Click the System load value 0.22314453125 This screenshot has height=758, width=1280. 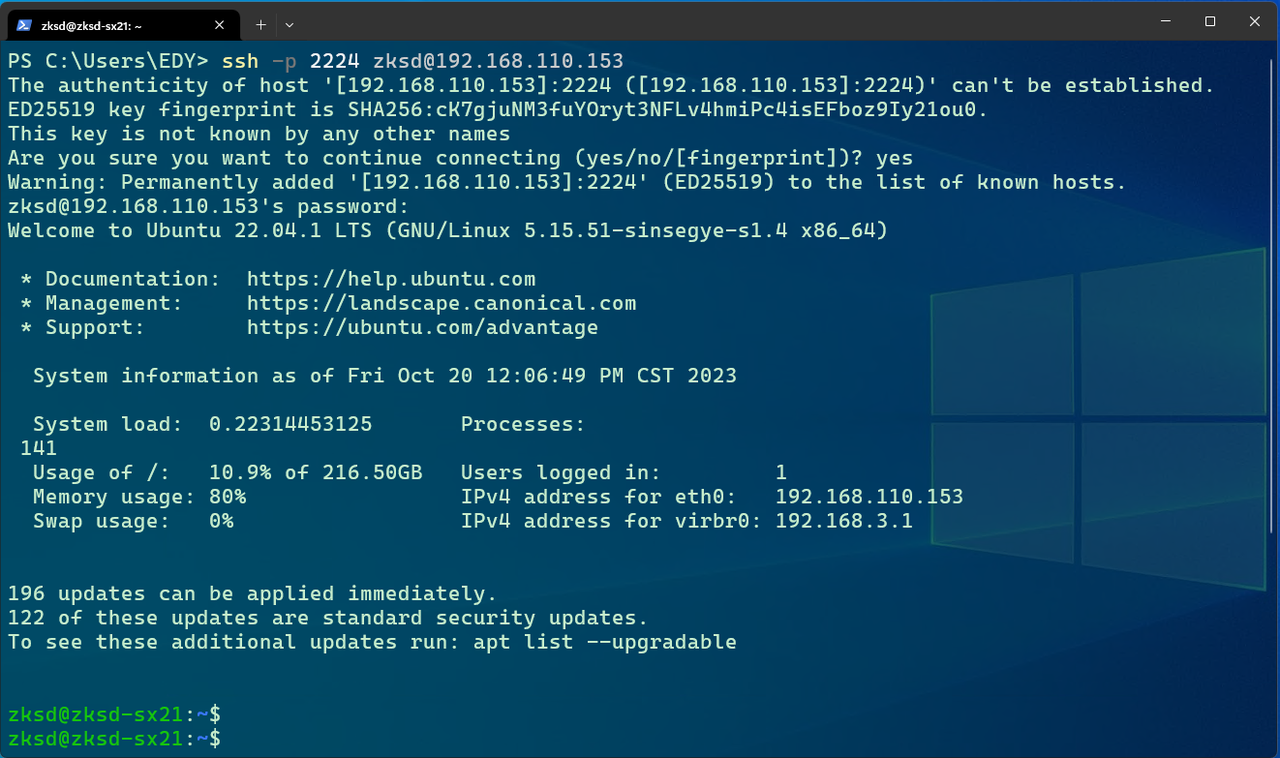point(290,424)
